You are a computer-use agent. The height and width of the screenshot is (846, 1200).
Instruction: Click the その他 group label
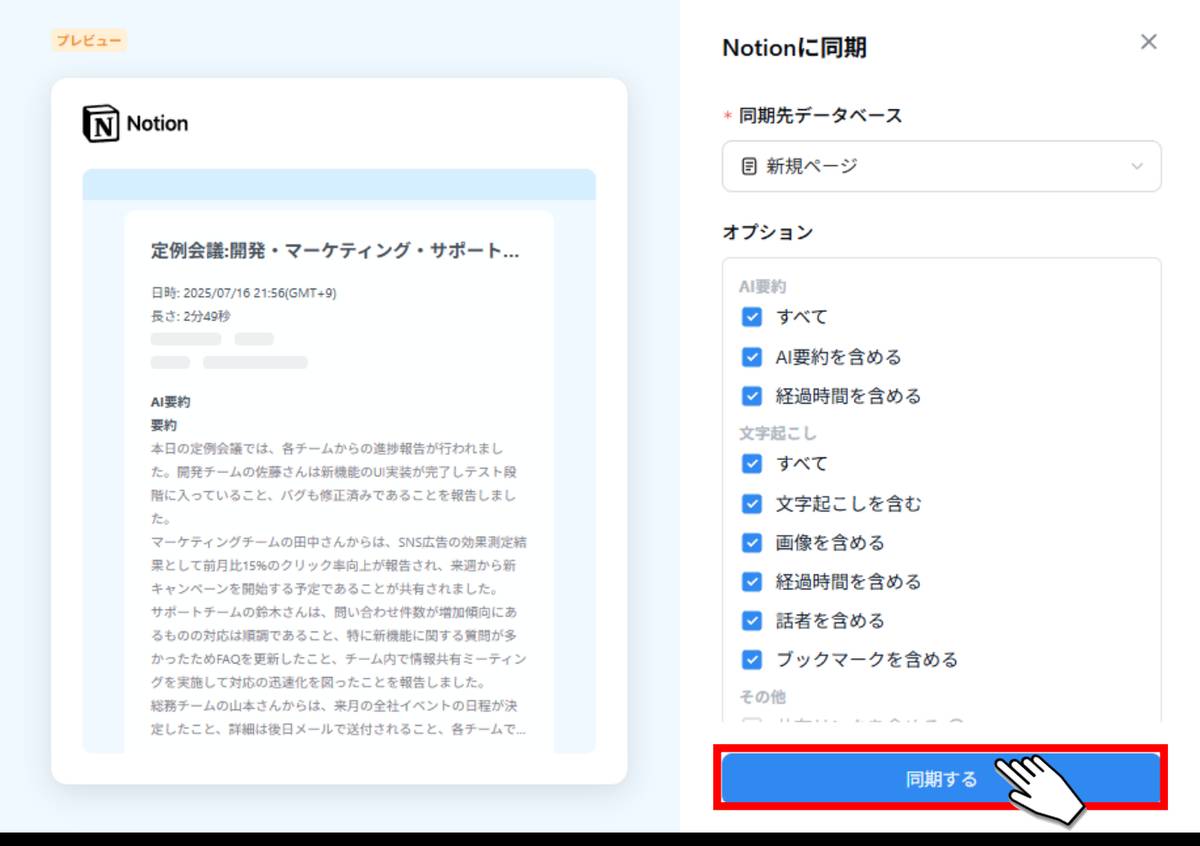(762, 697)
